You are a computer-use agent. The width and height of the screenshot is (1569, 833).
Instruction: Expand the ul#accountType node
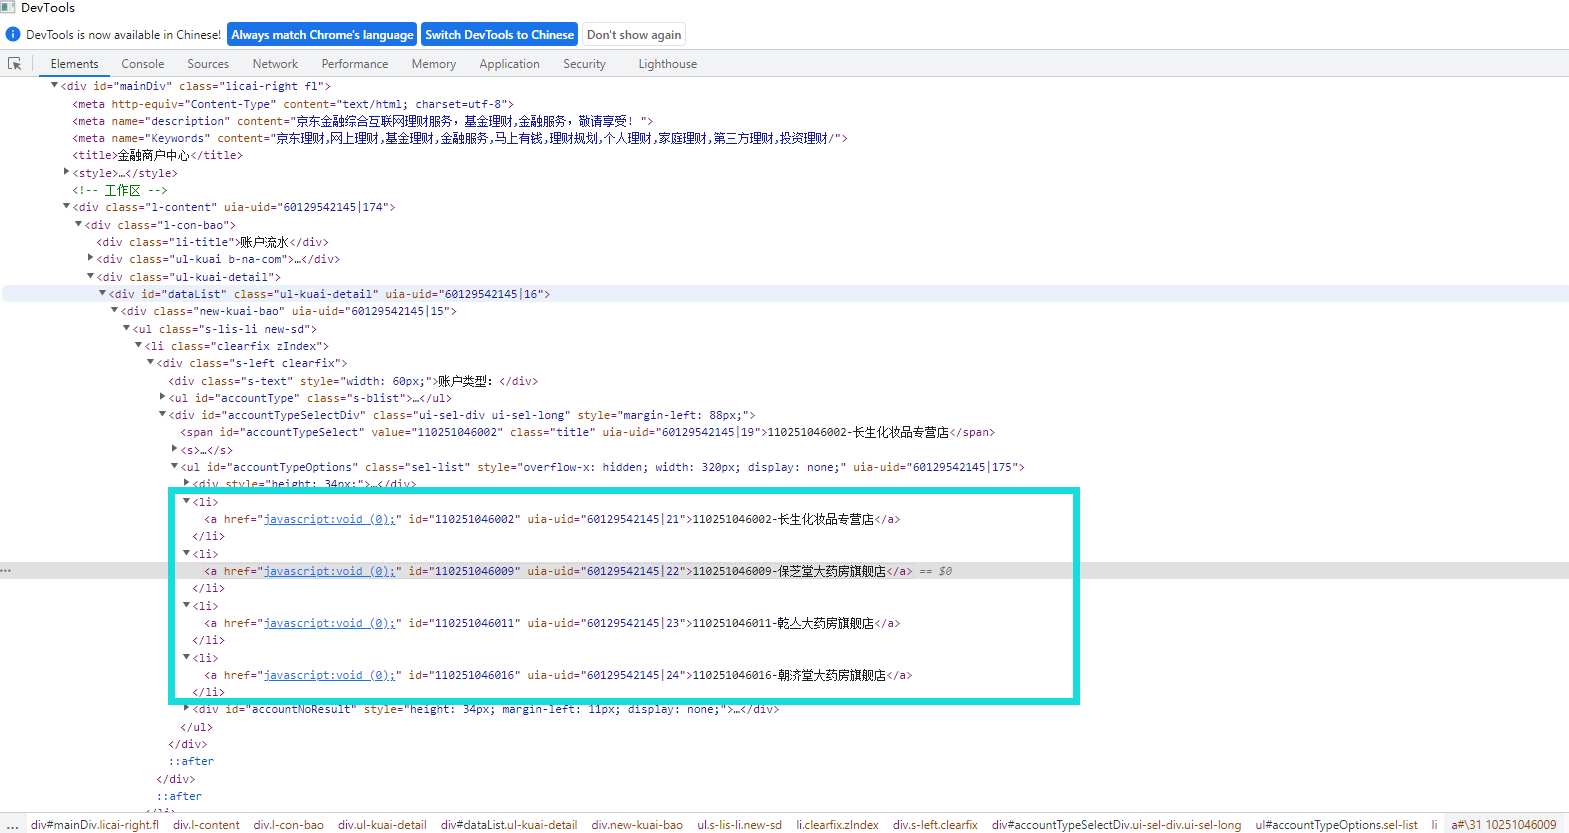162,397
